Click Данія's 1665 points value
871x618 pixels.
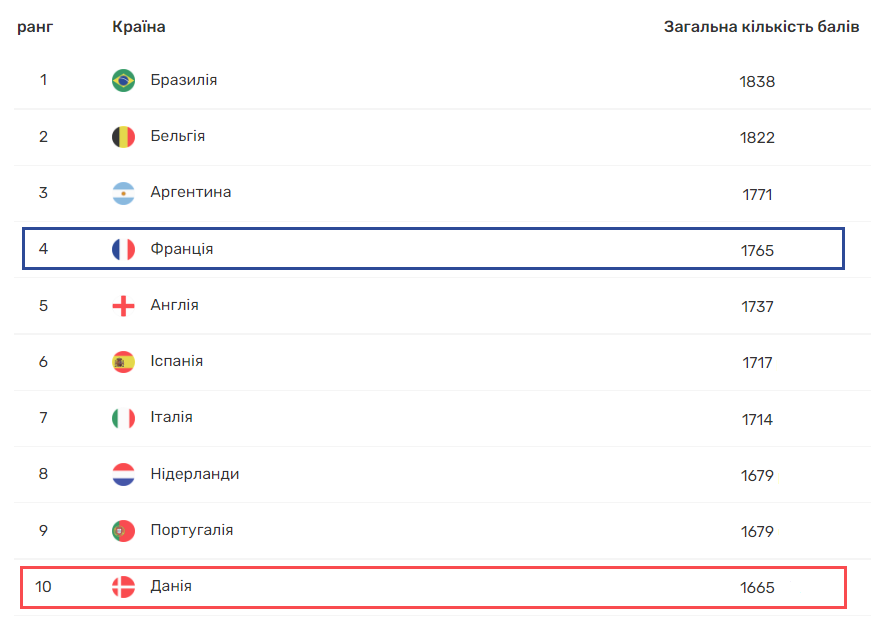[x=757, y=588]
